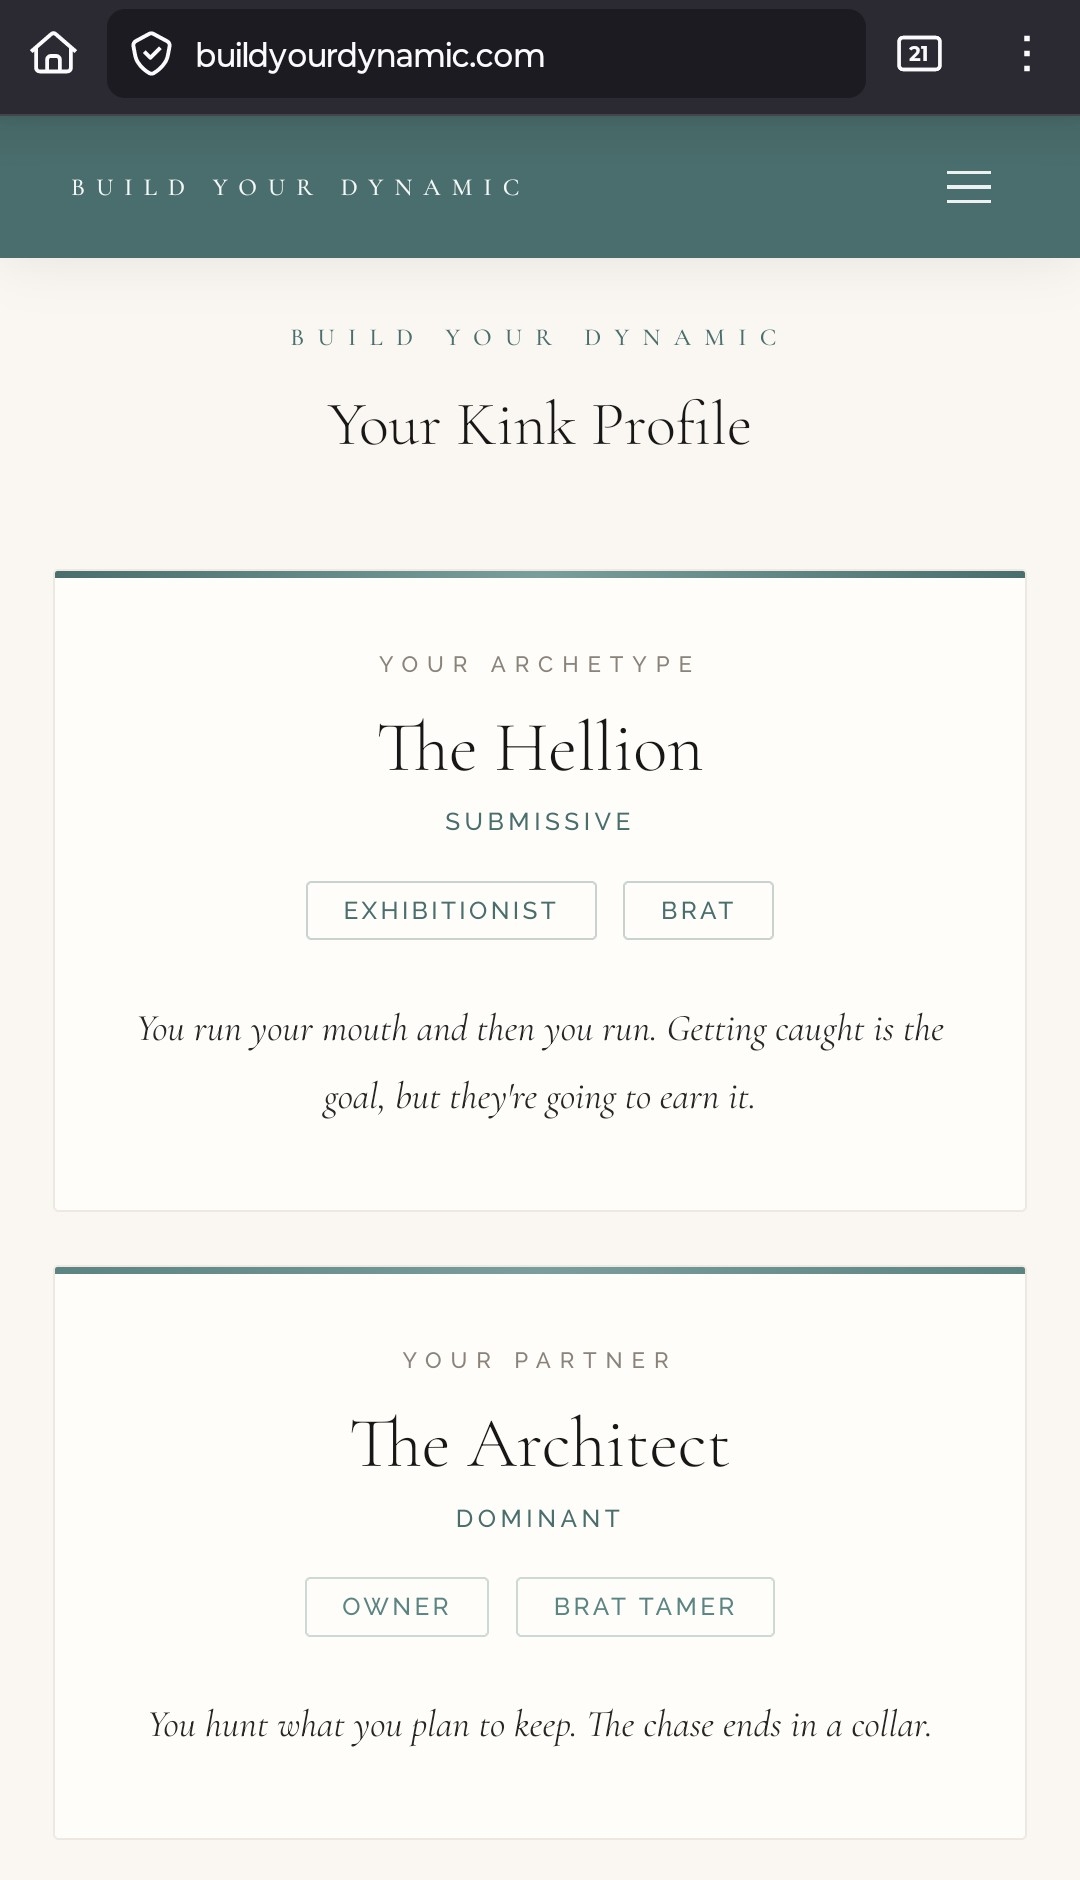Tap the Your Archetype card label
The width and height of the screenshot is (1080, 1880).
(538, 665)
